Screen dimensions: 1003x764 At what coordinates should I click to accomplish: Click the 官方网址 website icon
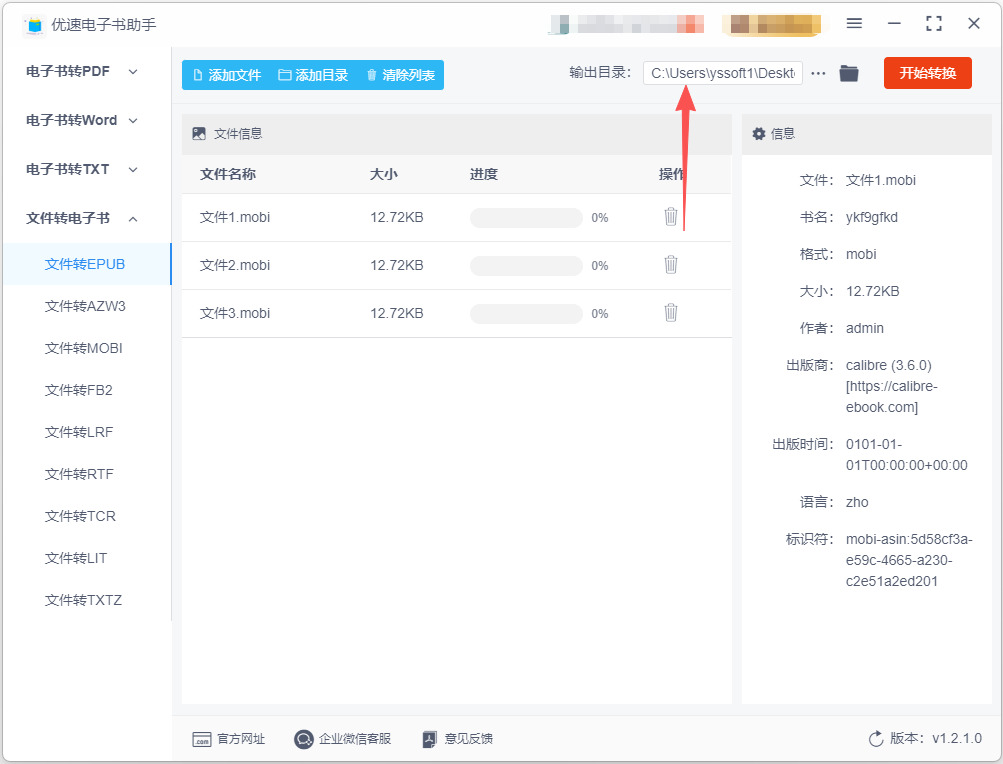[201, 739]
